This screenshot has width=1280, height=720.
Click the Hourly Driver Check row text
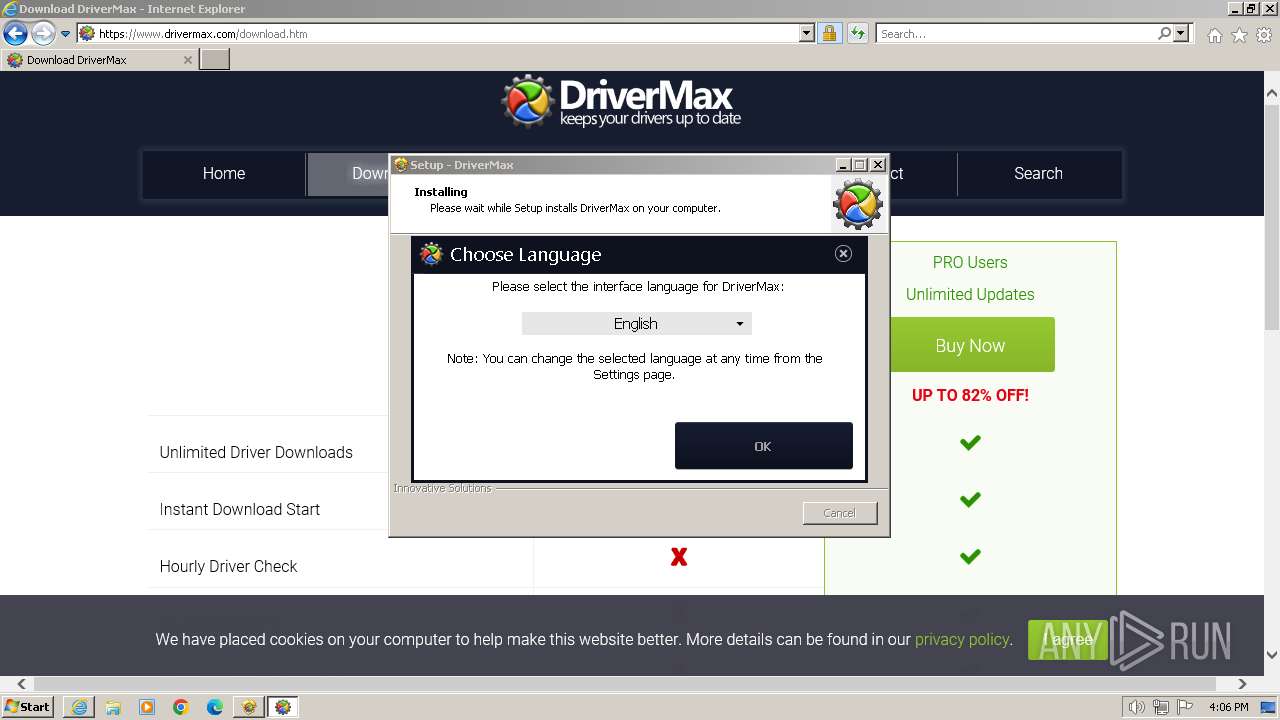228,566
